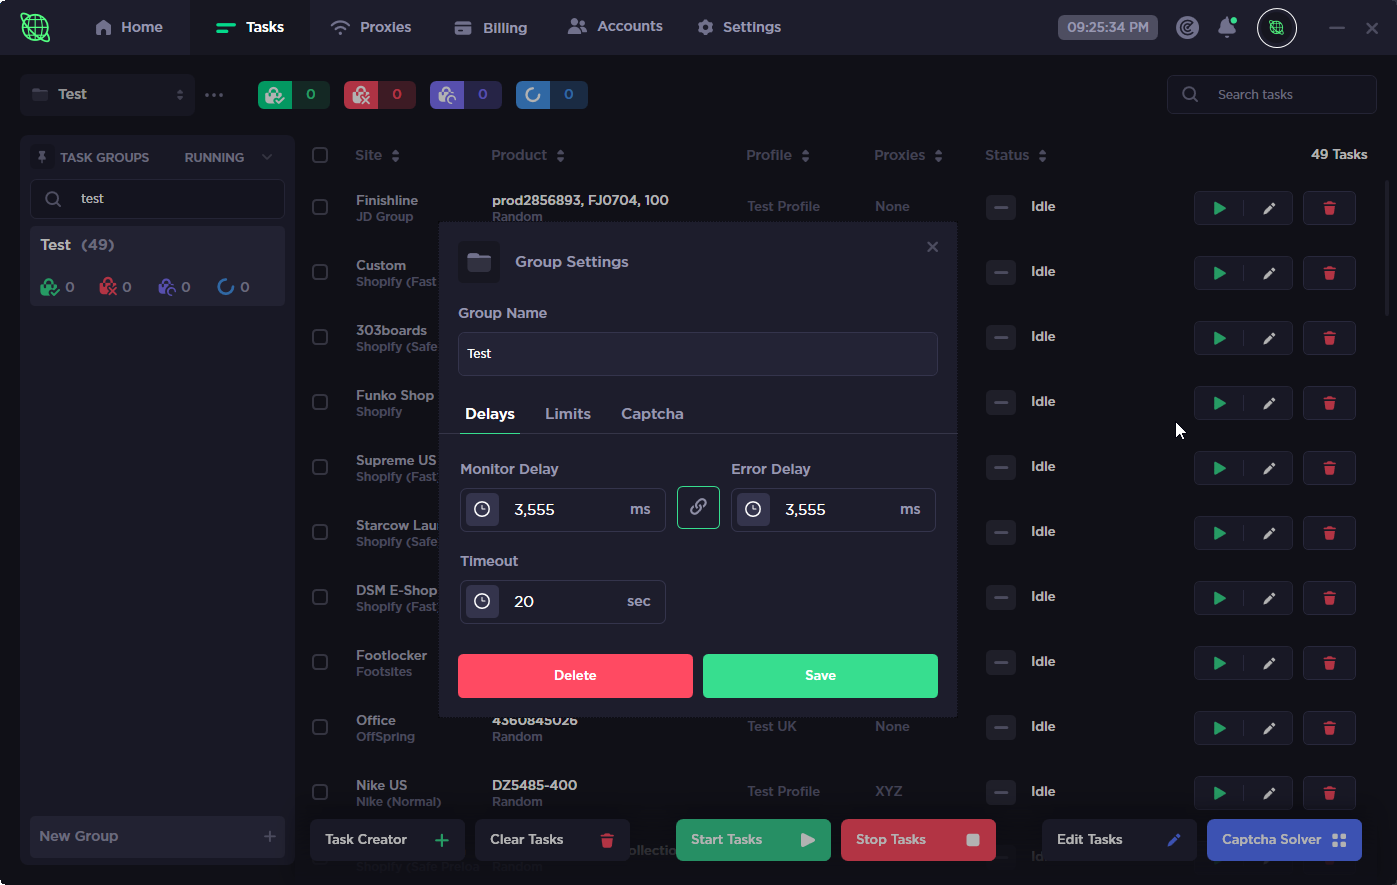Screen dimensions: 1397x885
Task: Switch to the Limits tab
Action: (x=568, y=414)
